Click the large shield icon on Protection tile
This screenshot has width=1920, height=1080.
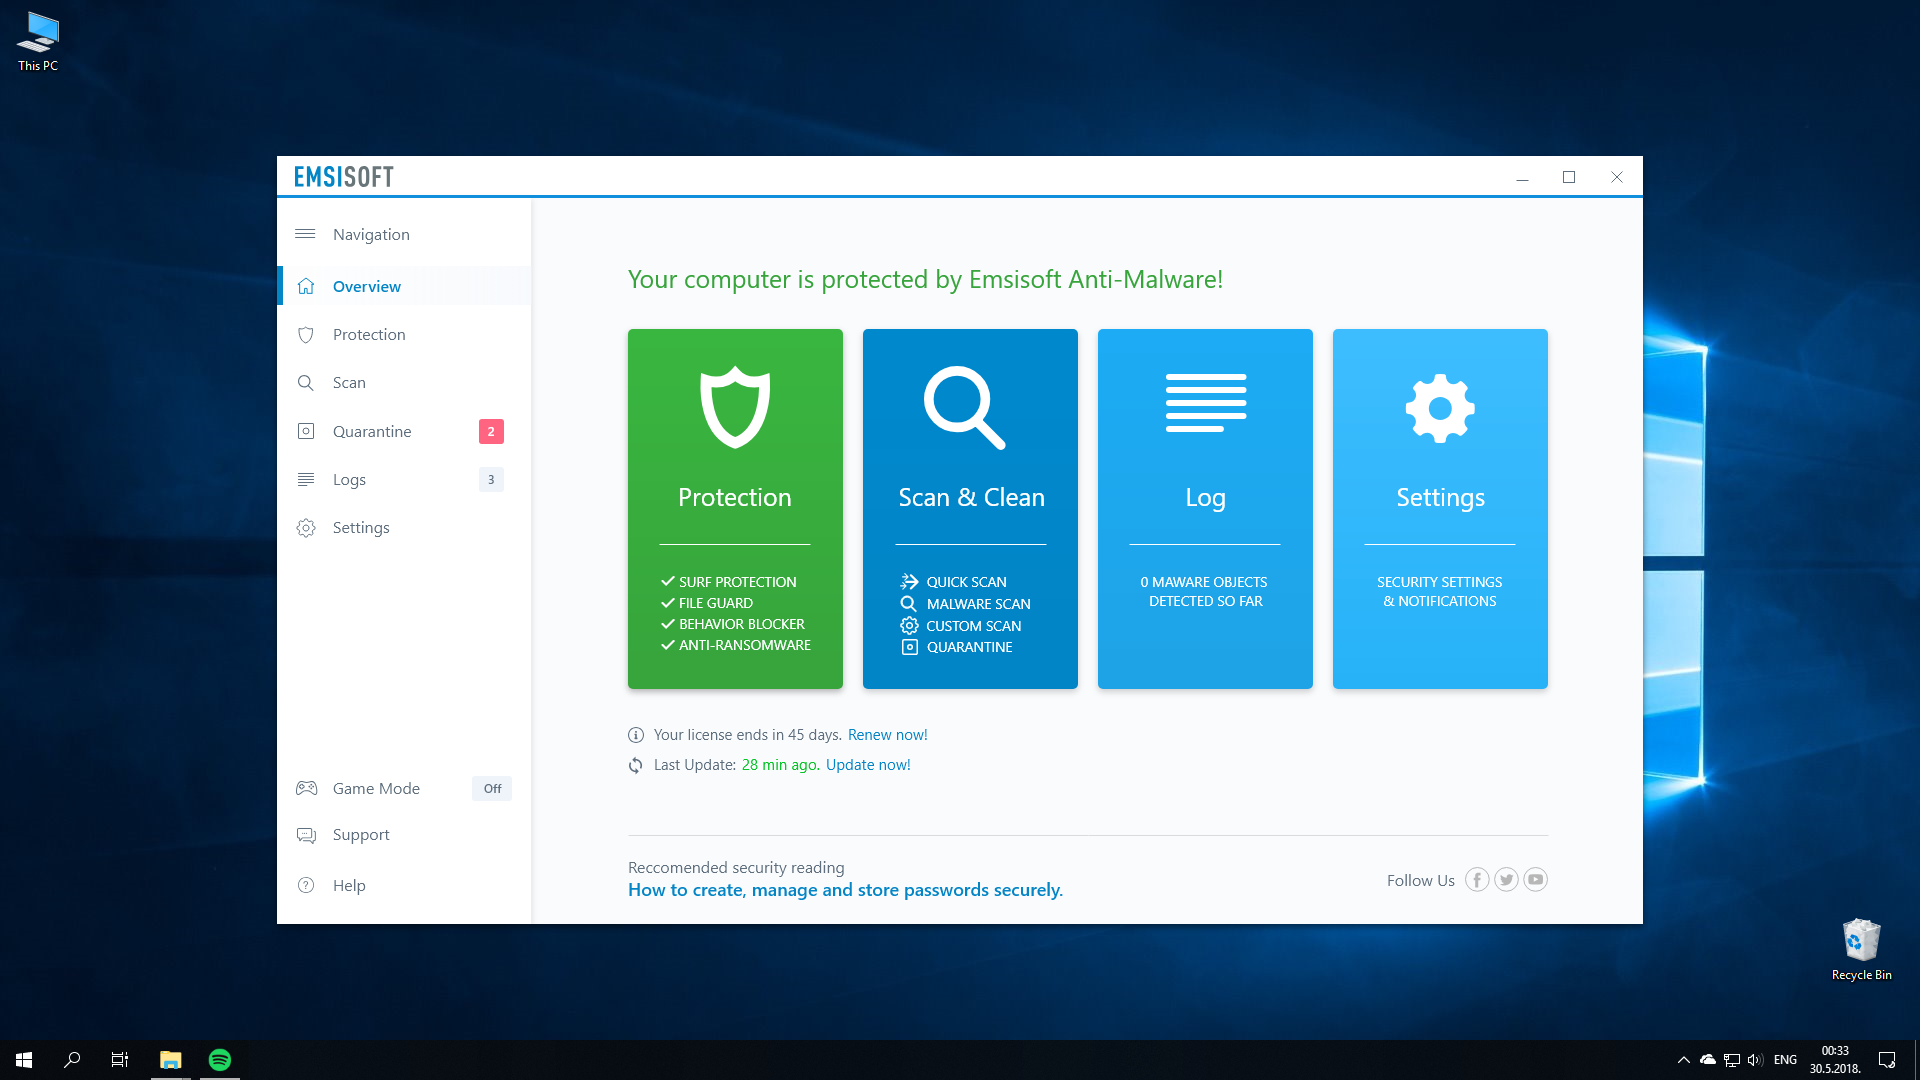735,407
